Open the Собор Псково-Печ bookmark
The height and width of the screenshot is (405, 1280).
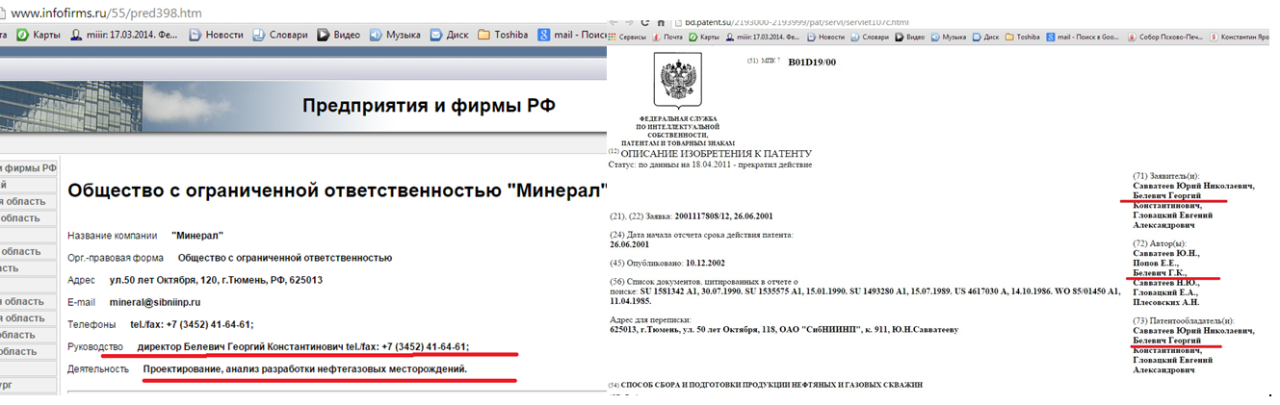tap(1166, 36)
